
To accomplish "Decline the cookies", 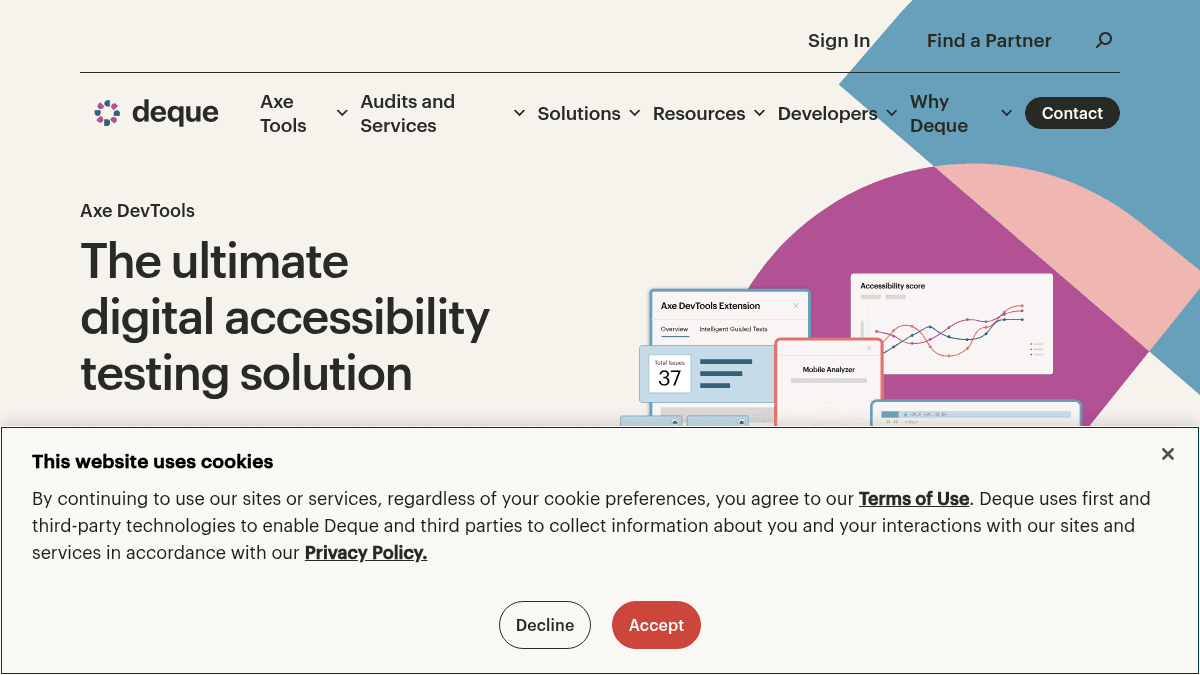I will pyautogui.click(x=545, y=625).
